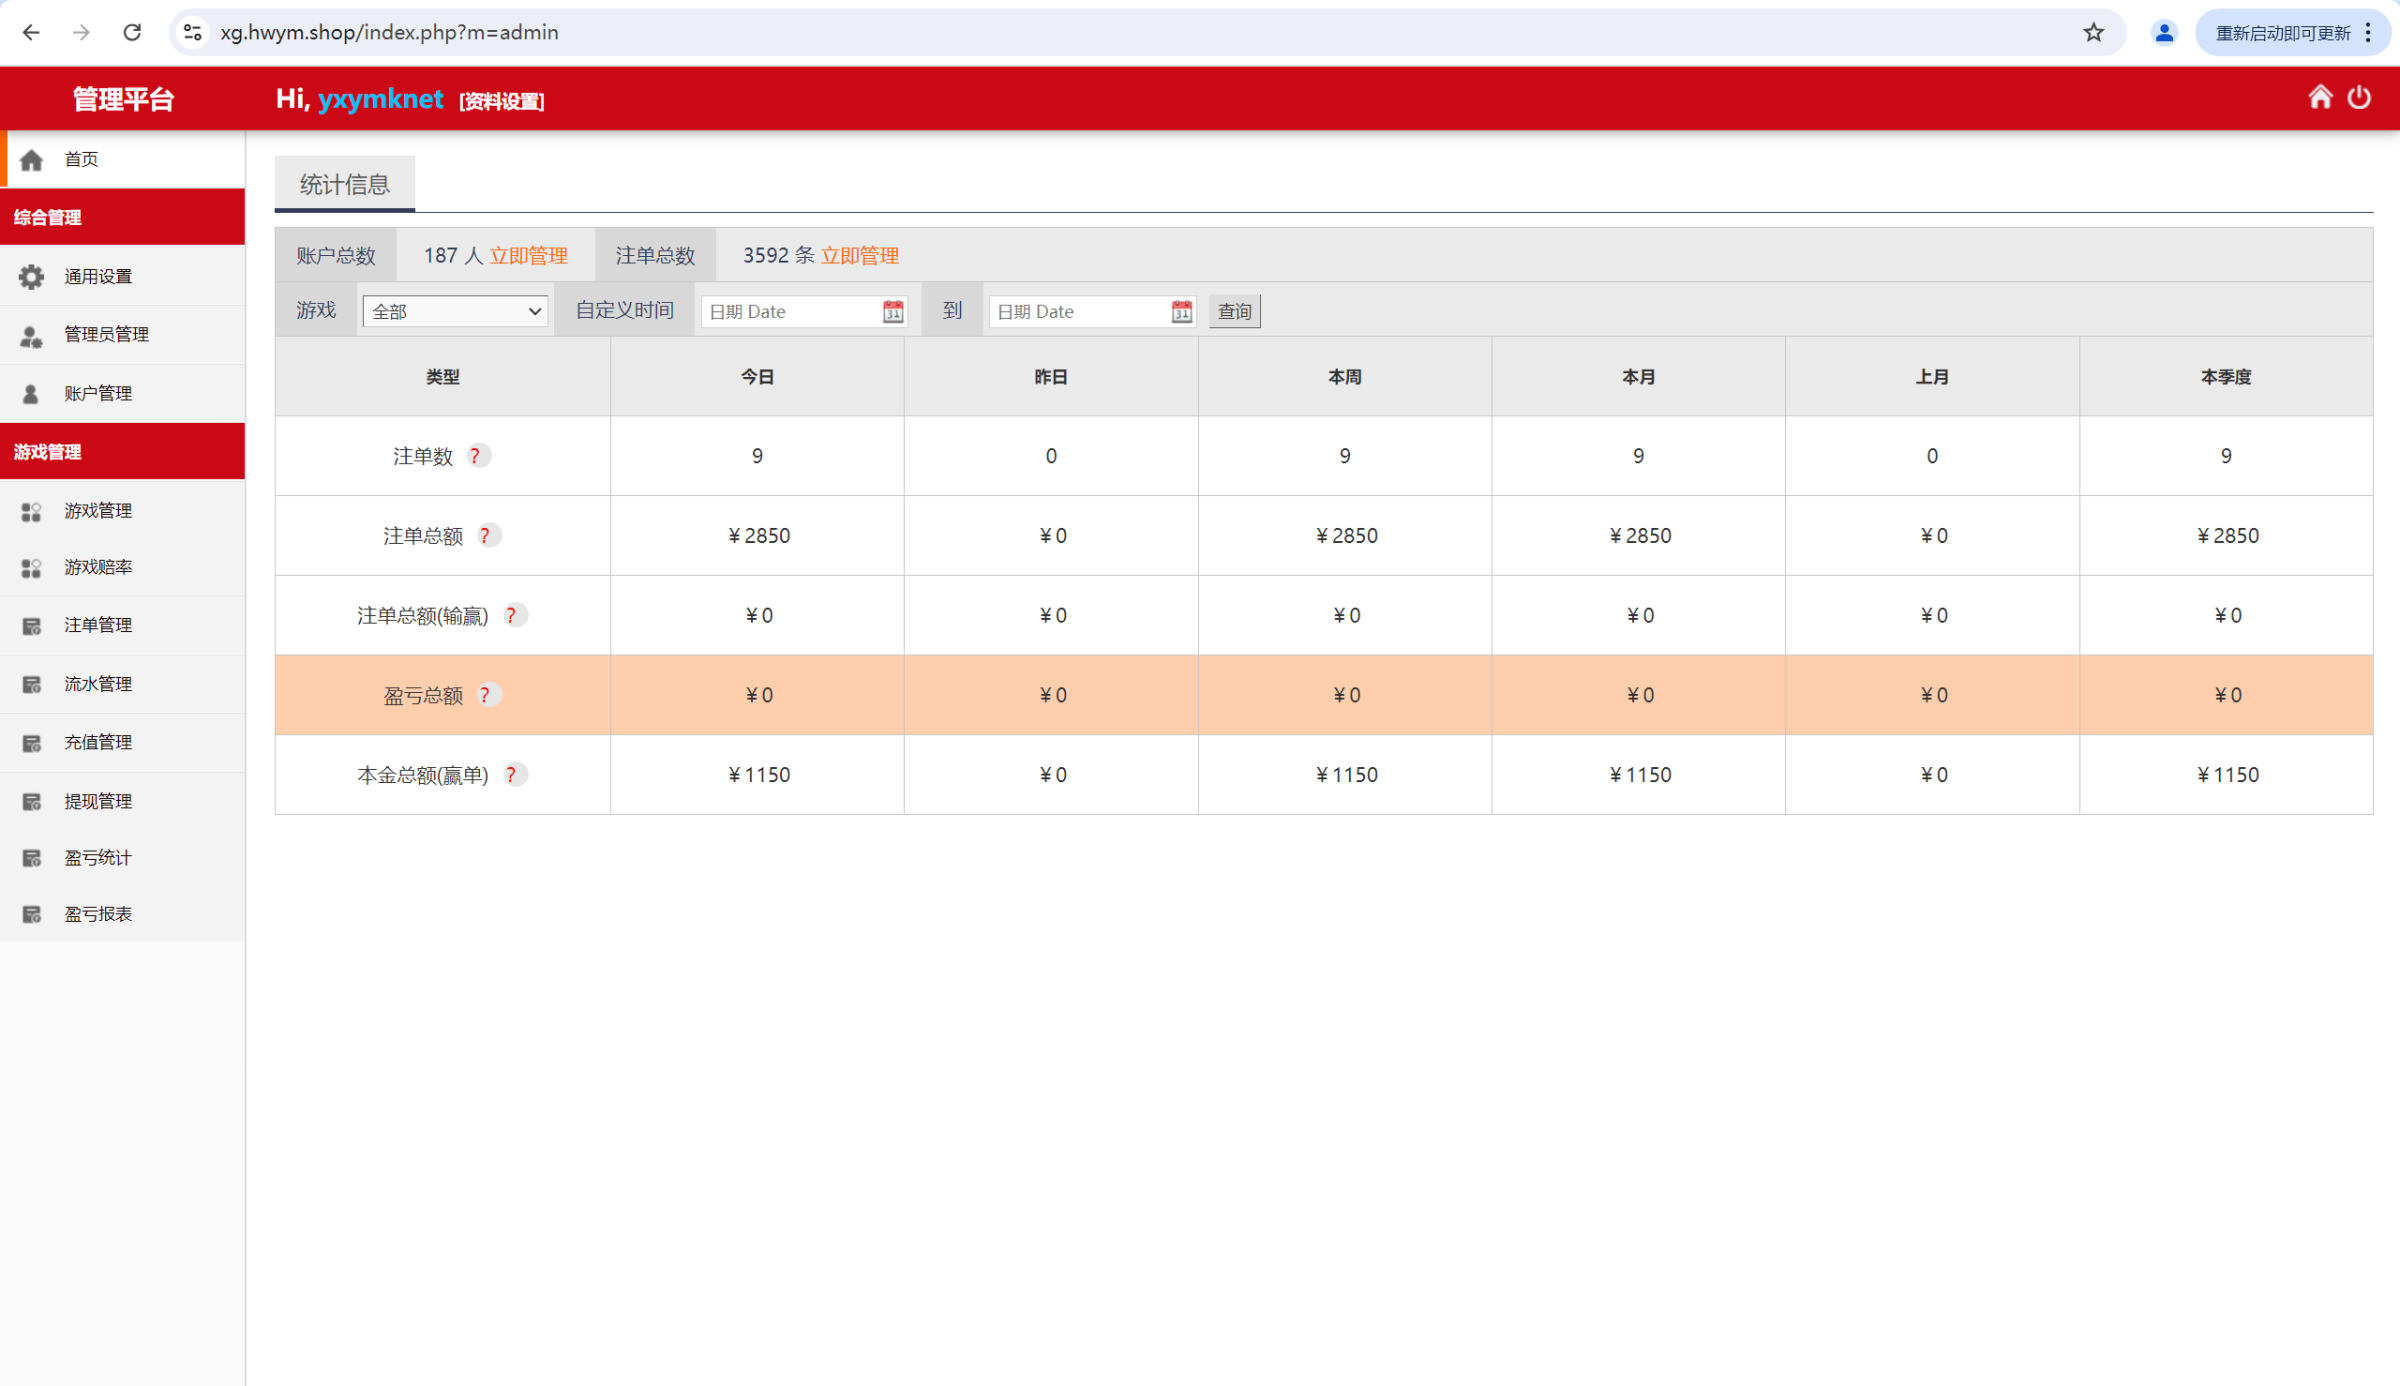
Task: Open Chrome three-dot update menu
Action: coord(2368,33)
